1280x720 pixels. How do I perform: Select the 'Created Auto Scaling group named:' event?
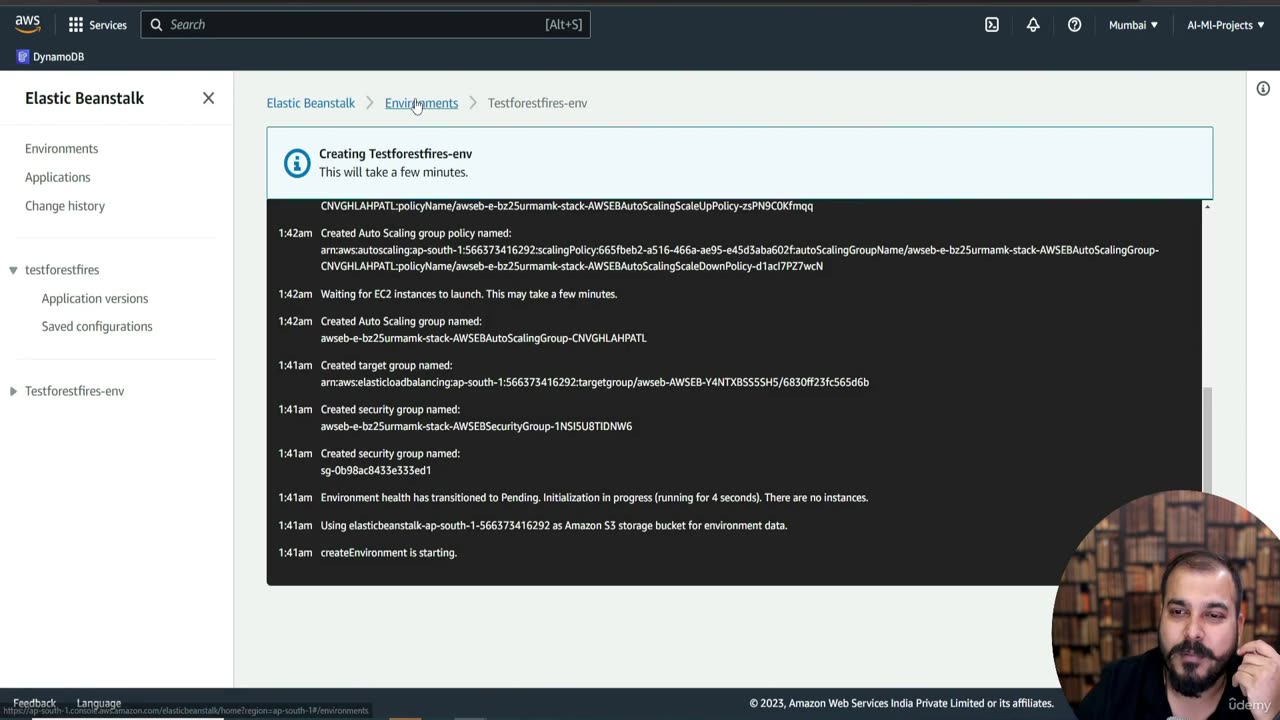pyautogui.click(x=401, y=322)
